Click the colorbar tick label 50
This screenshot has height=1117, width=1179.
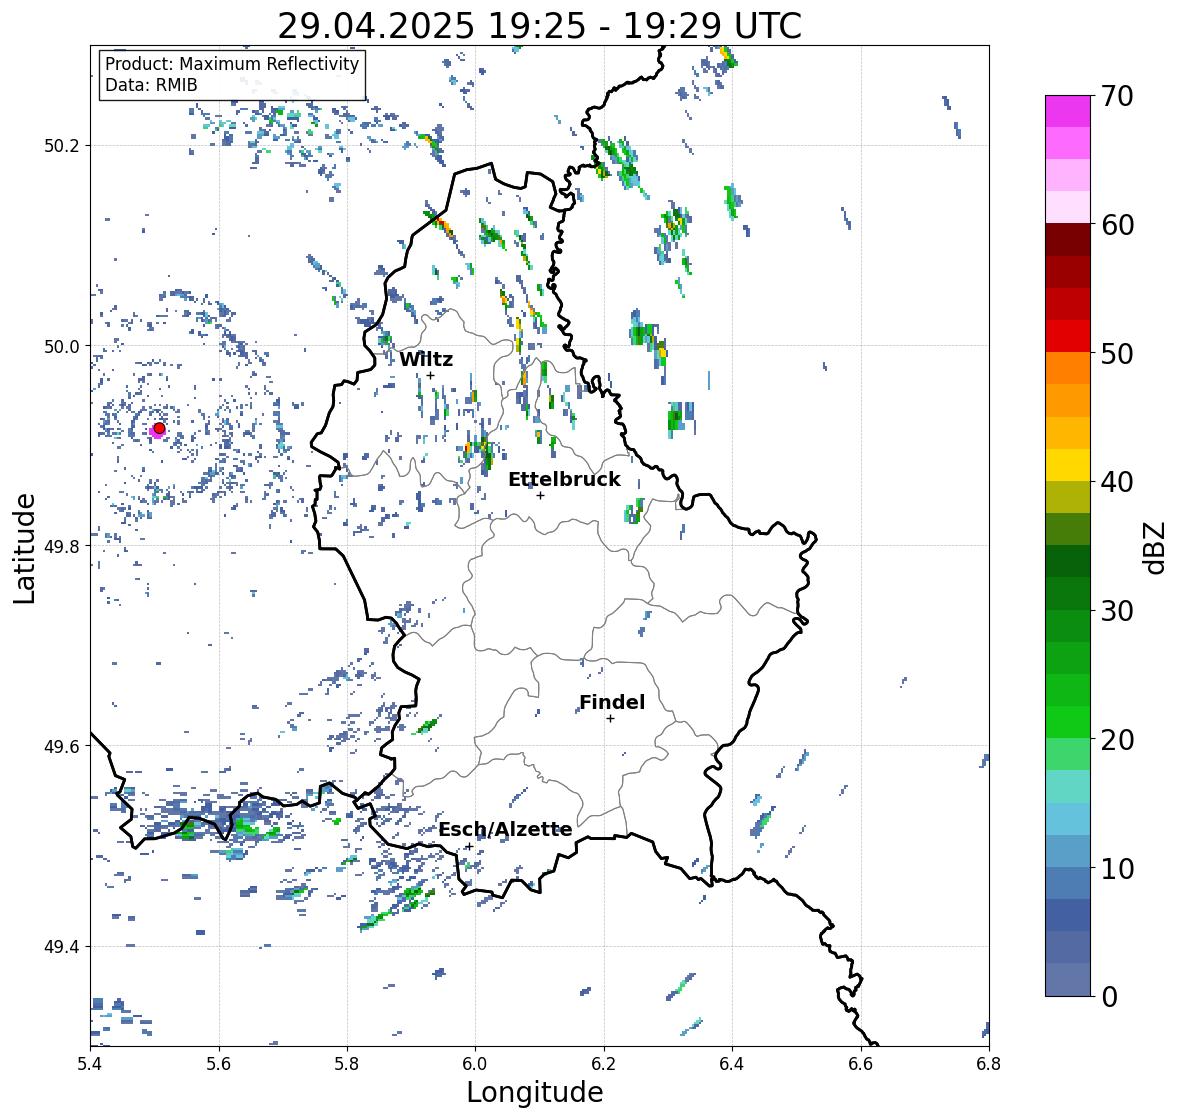click(x=1117, y=353)
